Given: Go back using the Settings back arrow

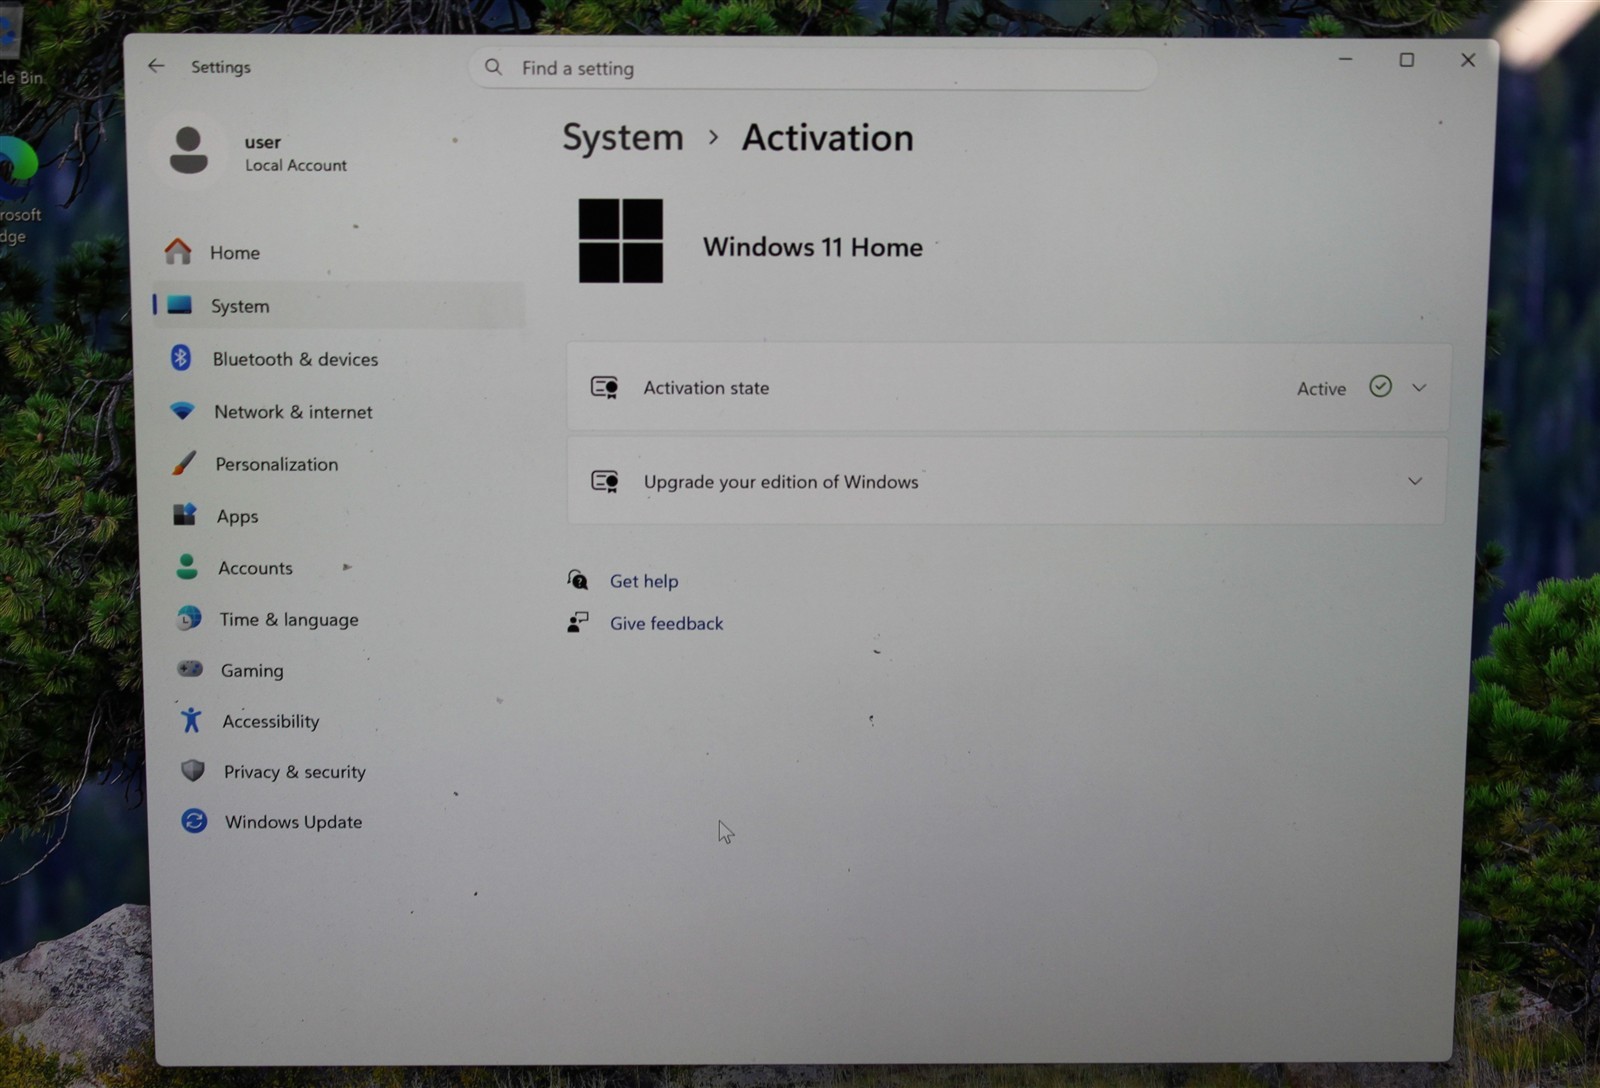Looking at the screenshot, I should 156,66.
